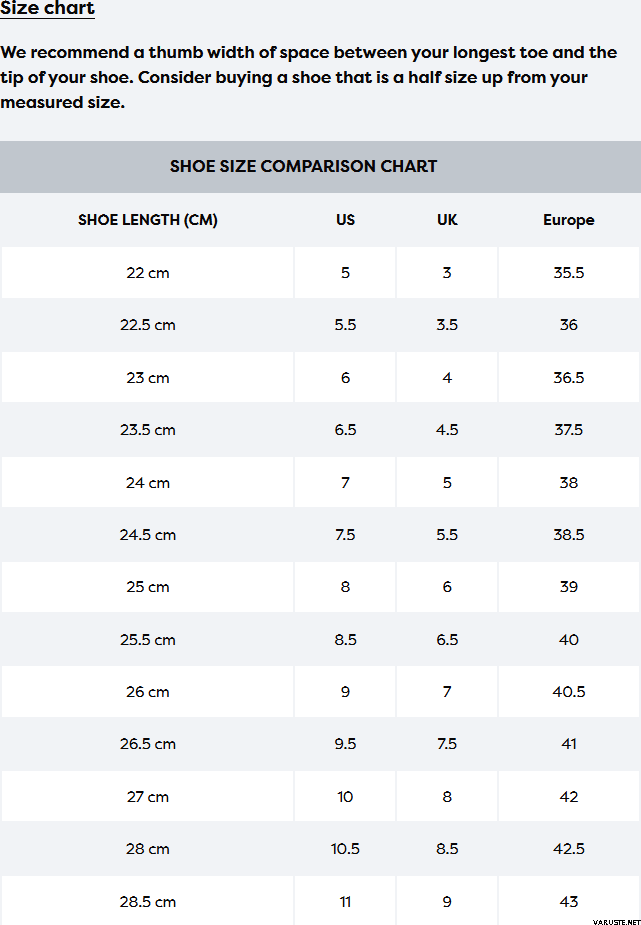Select the 24 cm row label
The width and height of the screenshot is (641, 925).
click(x=147, y=483)
